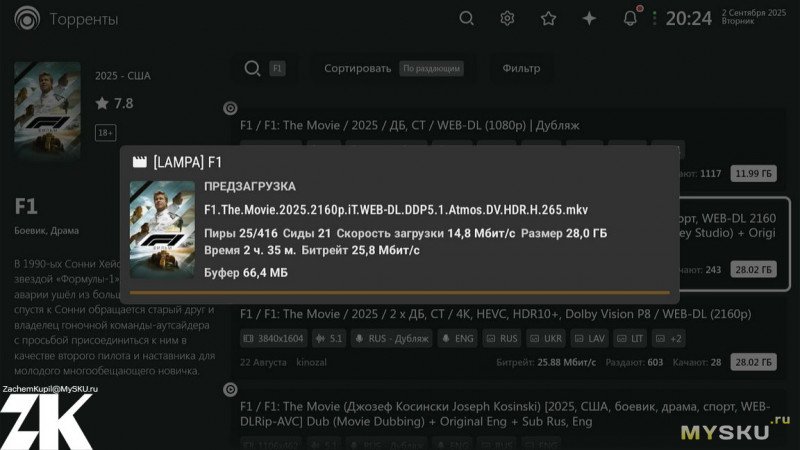The image size is (800, 450).
Task: Click the UKR subtitle tag
Action: pos(546,338)
